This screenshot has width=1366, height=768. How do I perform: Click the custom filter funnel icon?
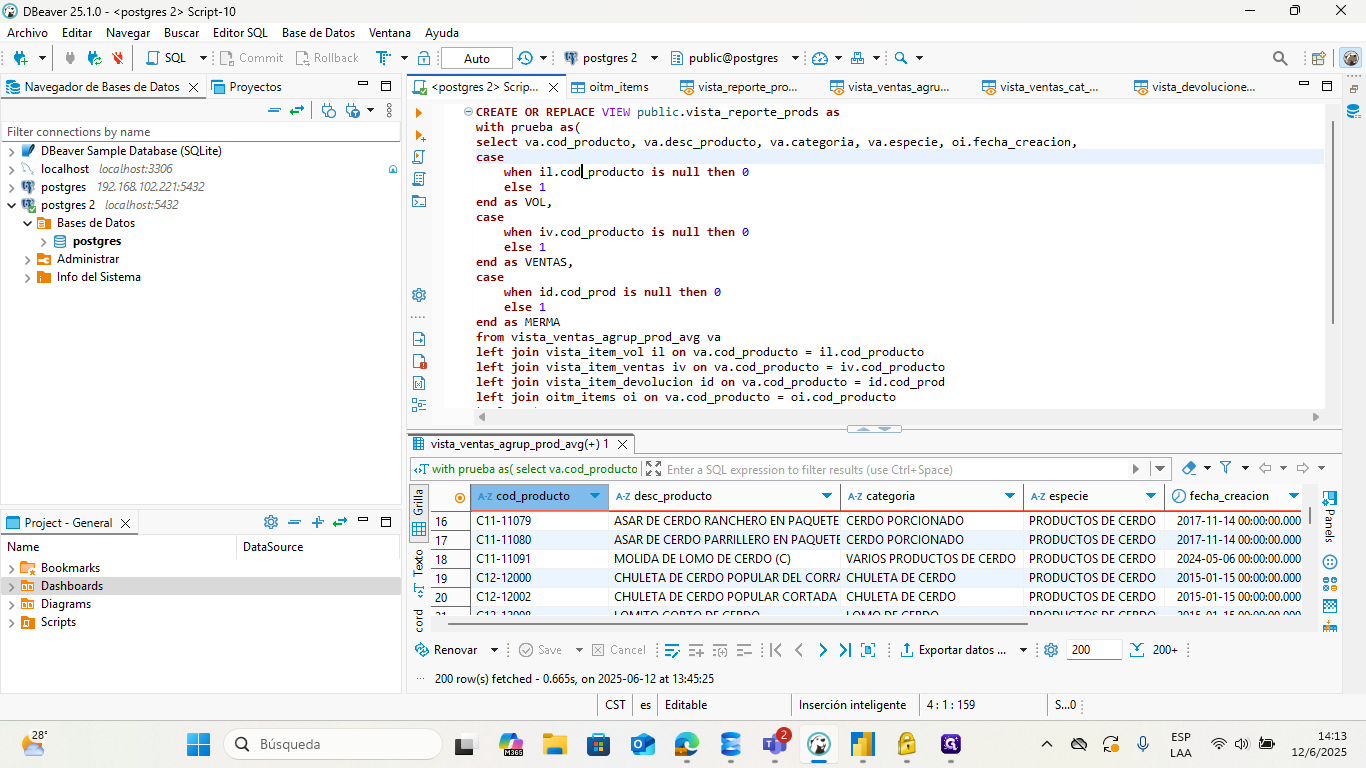tap(1225, 468)
